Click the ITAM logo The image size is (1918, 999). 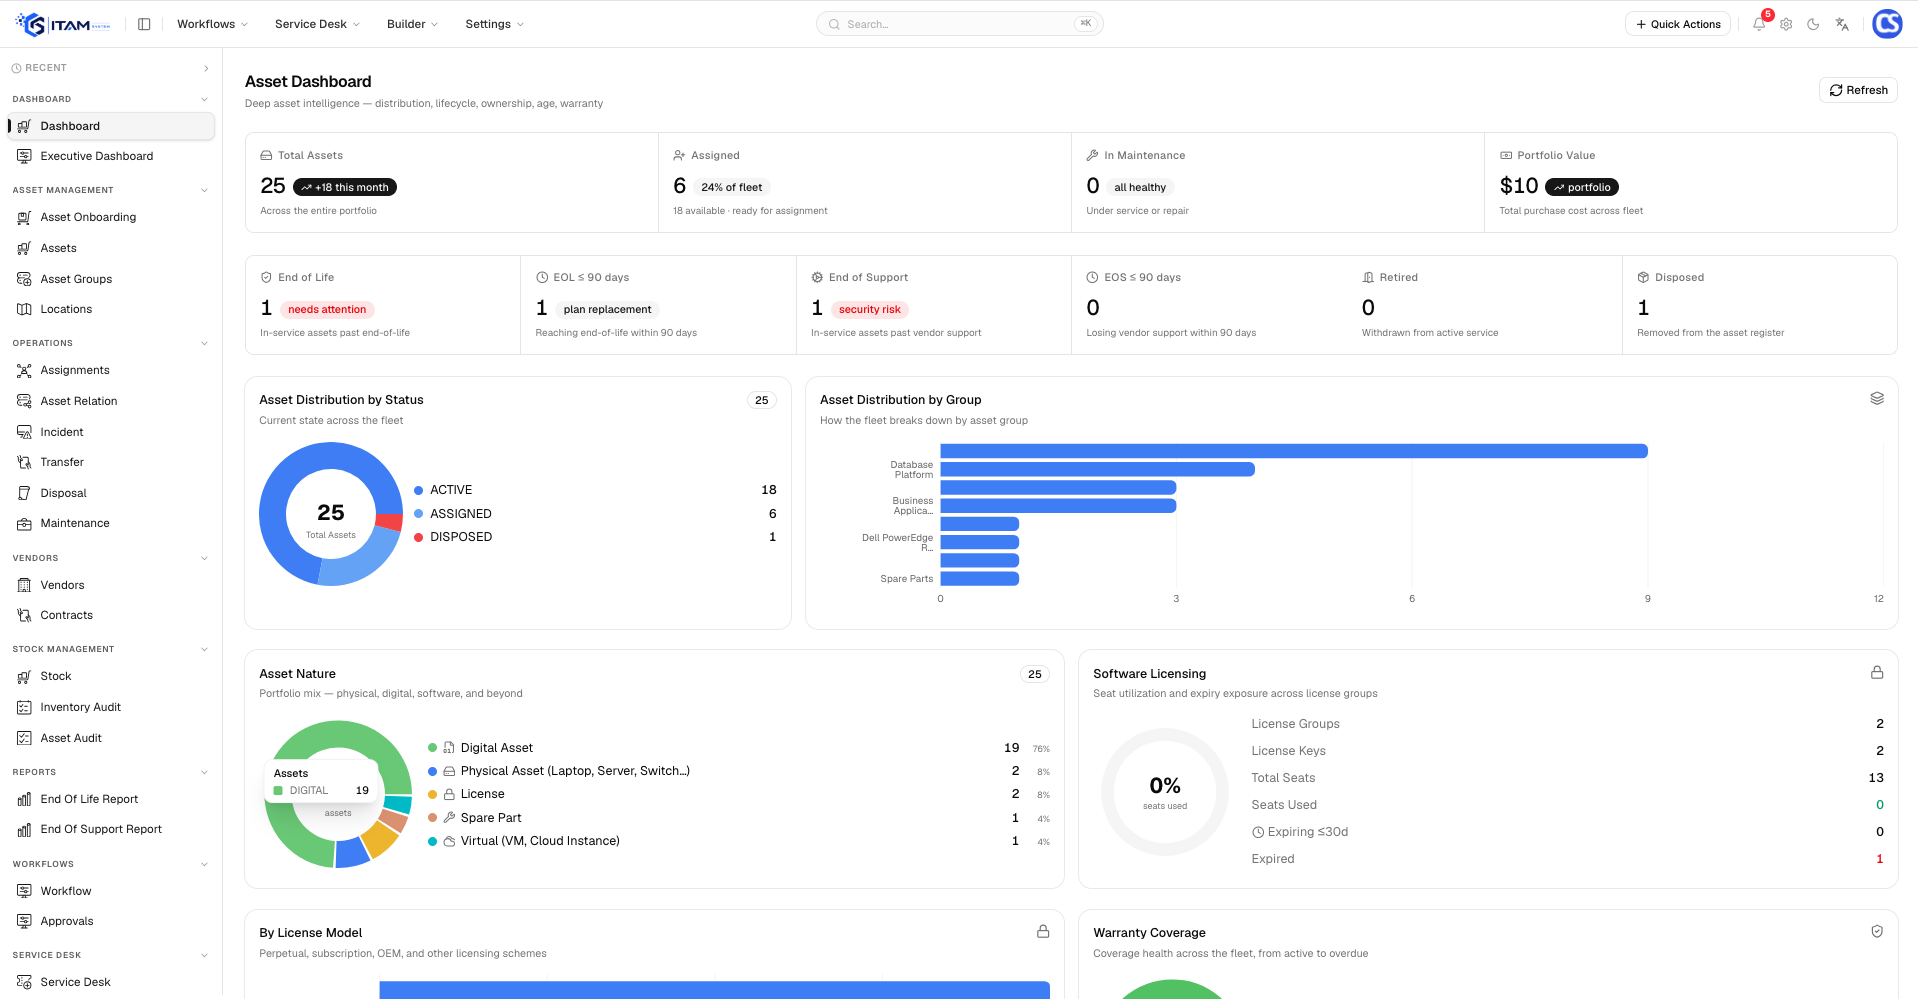coord(63,24)
